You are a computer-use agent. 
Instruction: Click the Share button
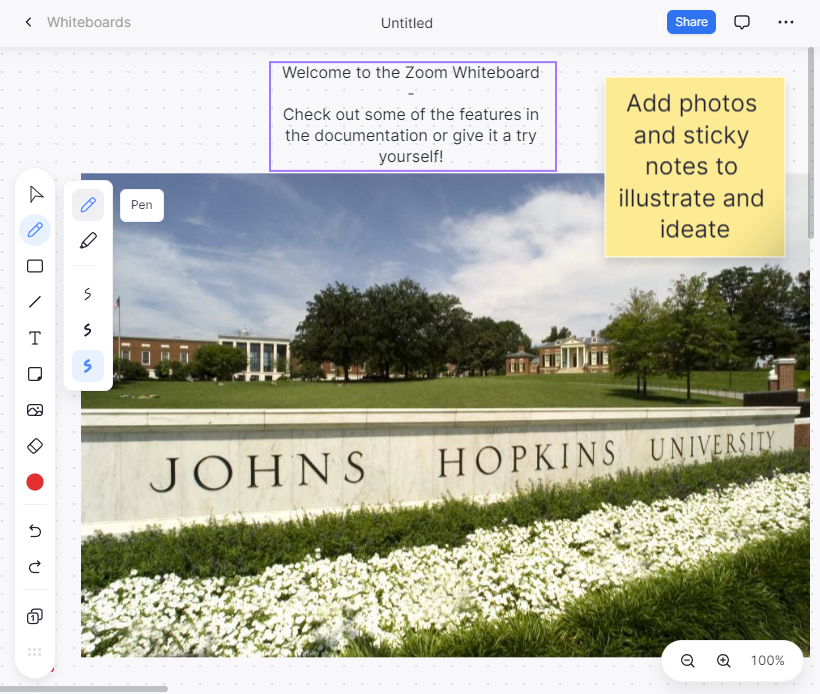click(691, 22)
